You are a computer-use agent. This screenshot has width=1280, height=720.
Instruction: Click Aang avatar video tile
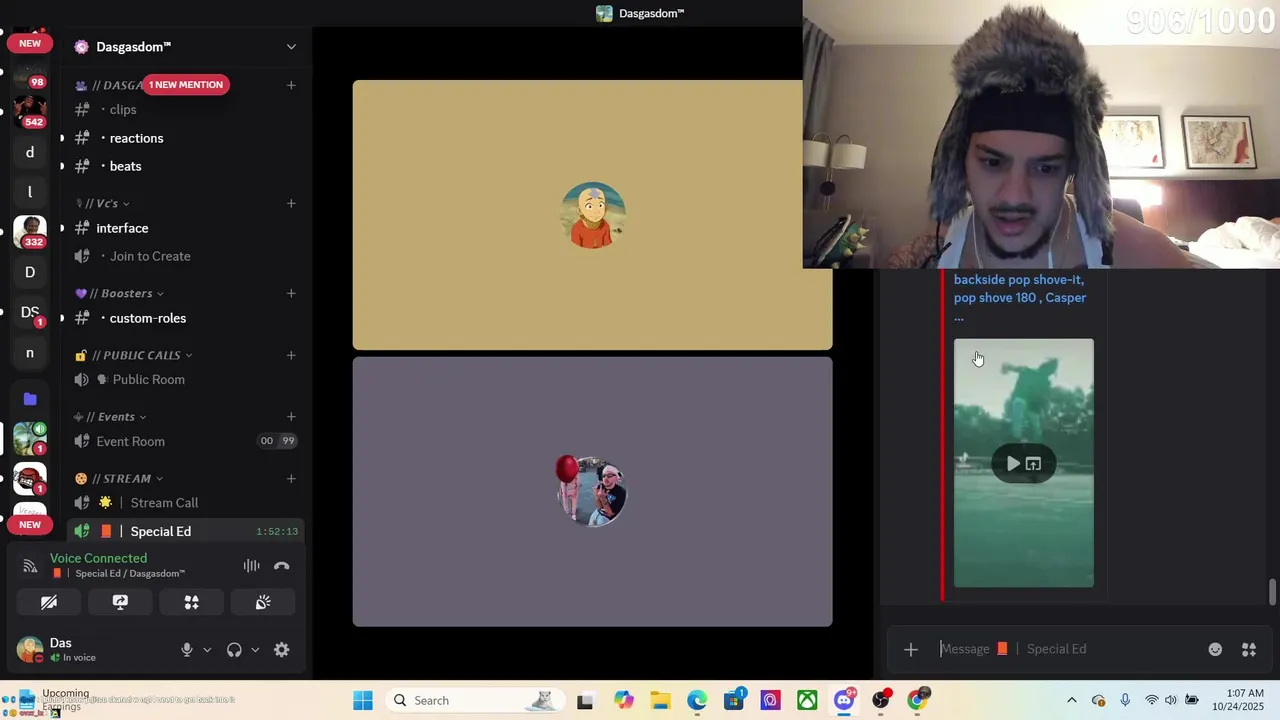tap(592, 215)
